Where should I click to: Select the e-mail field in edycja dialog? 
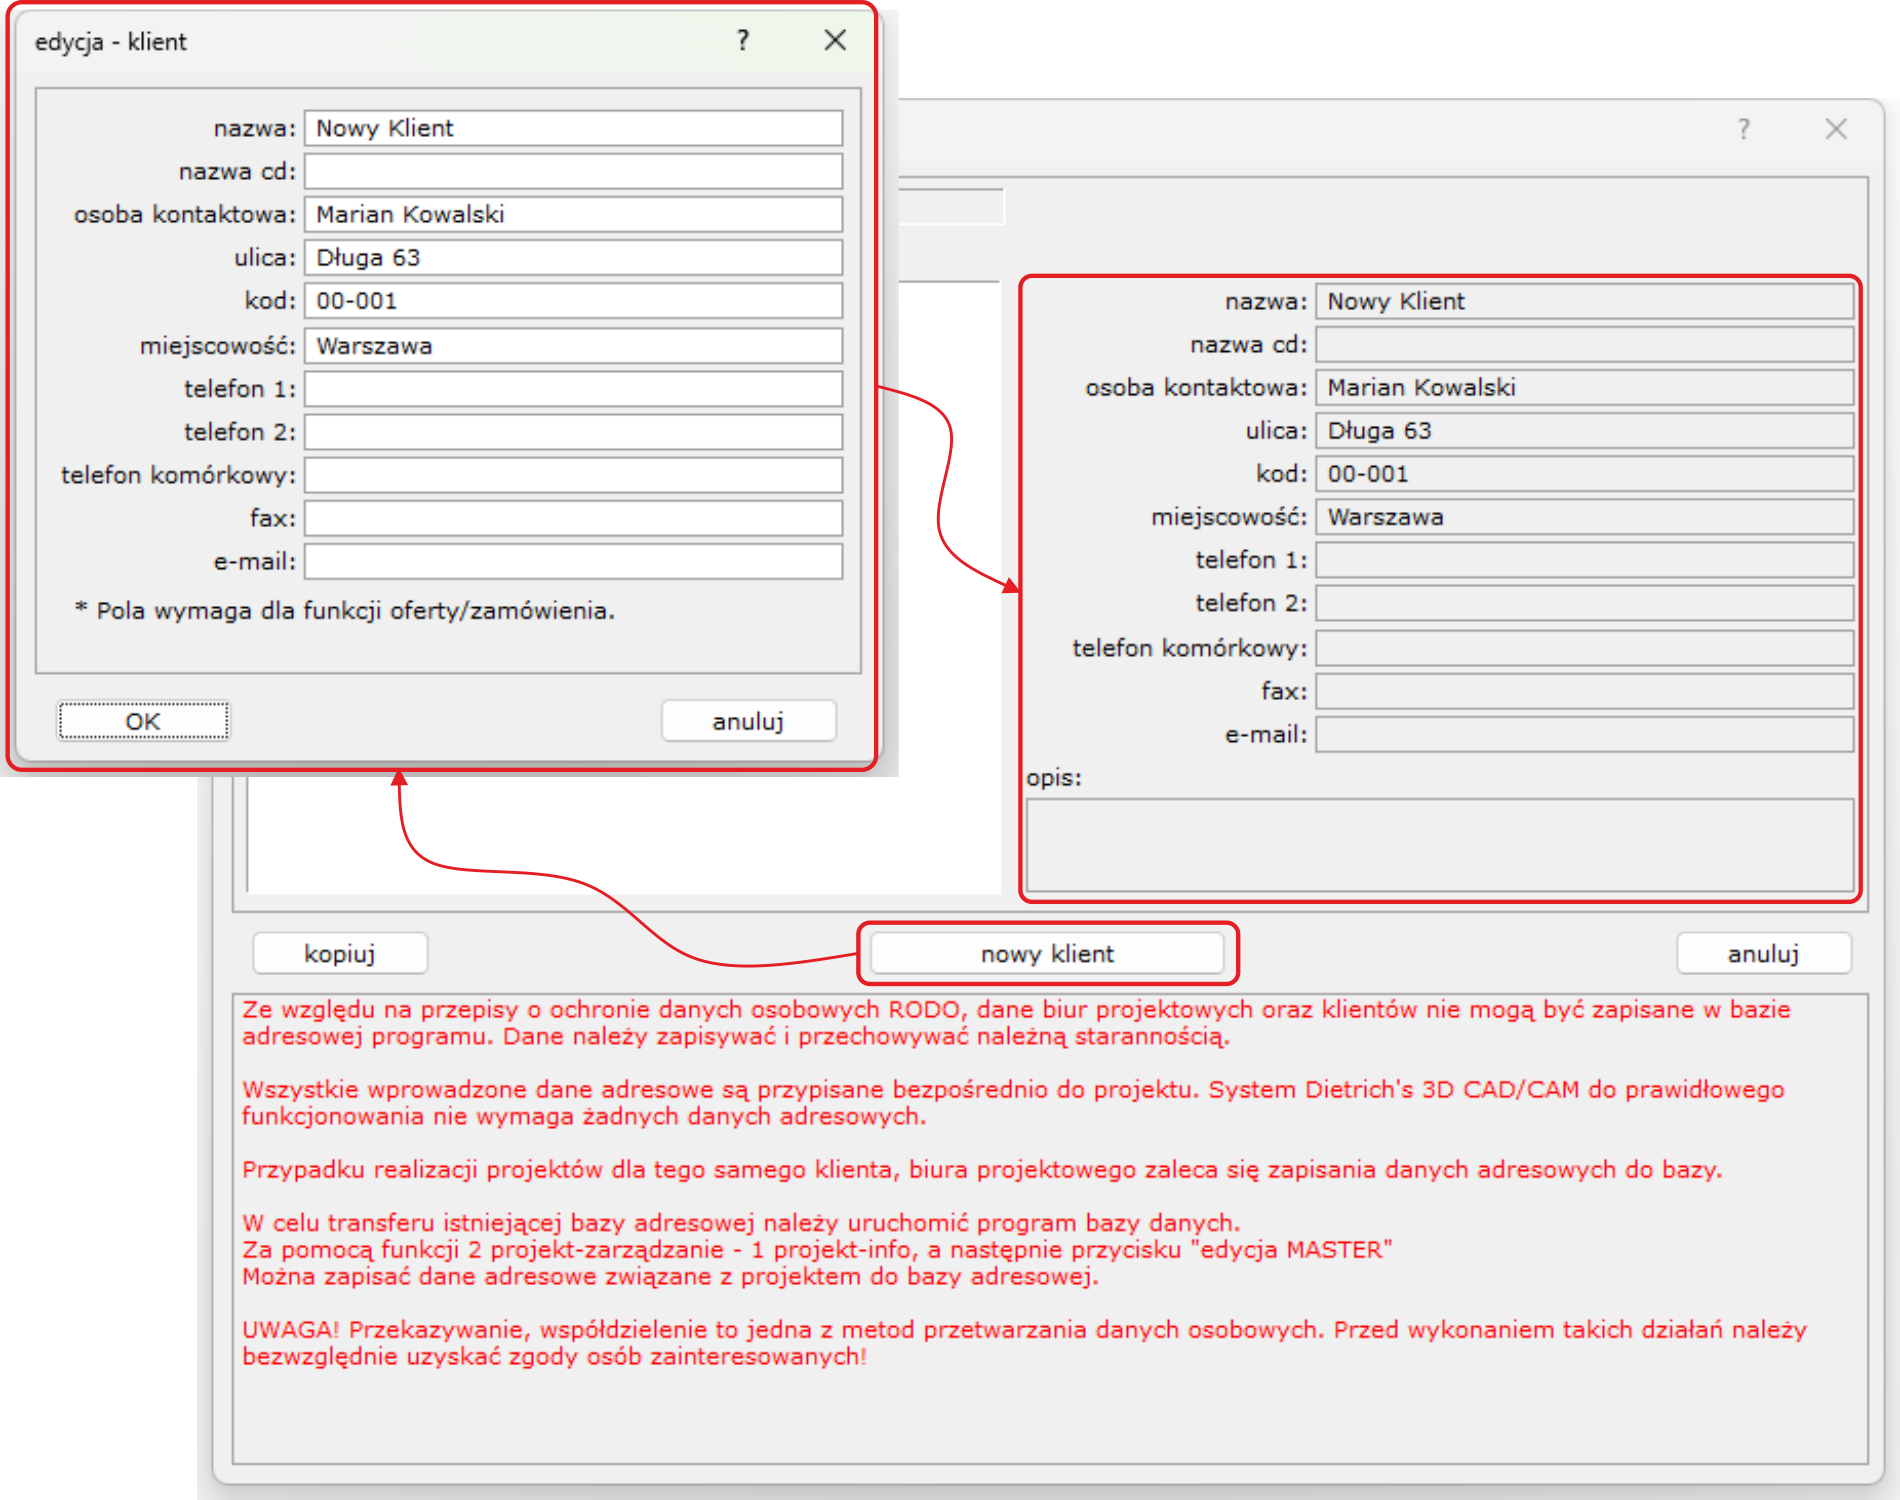[x=573, y=561]
